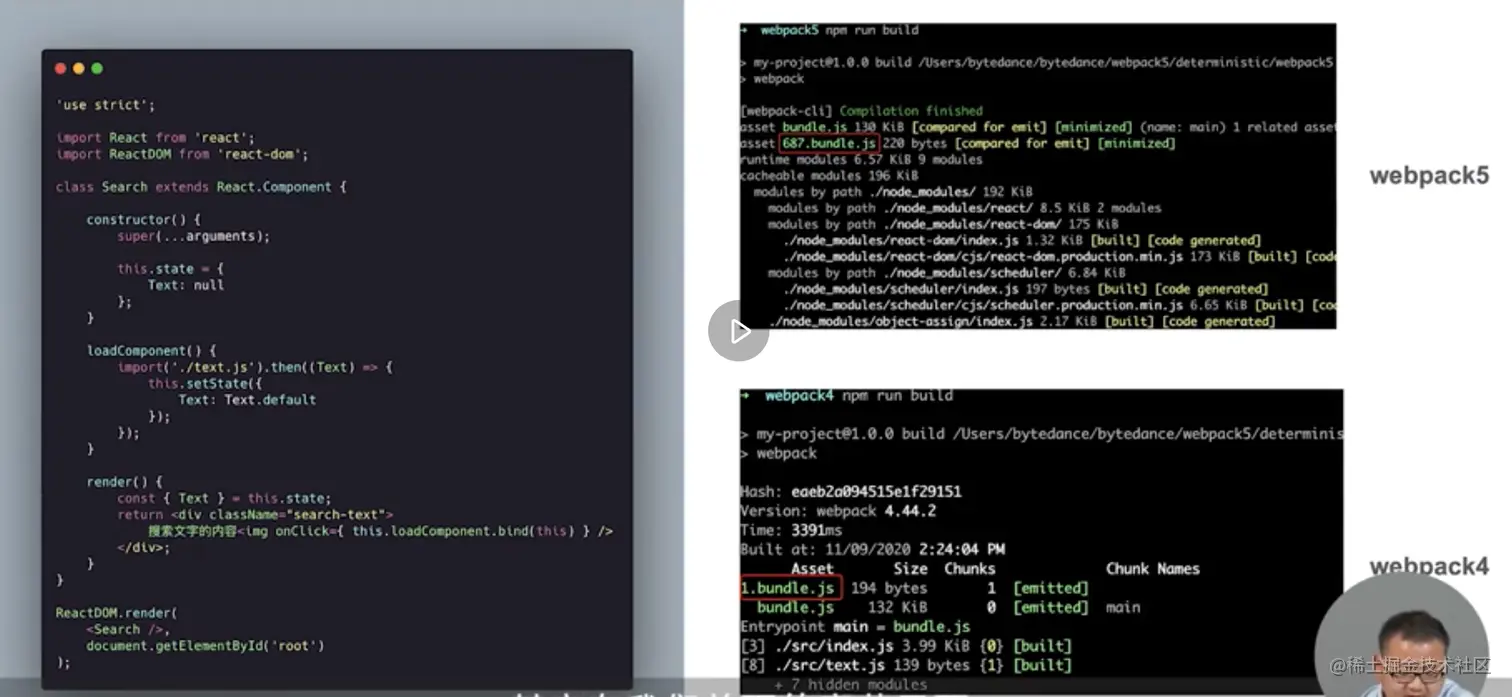Click the const { Text } = this.state line
1512x697 pixels.
tap(224, 498)
